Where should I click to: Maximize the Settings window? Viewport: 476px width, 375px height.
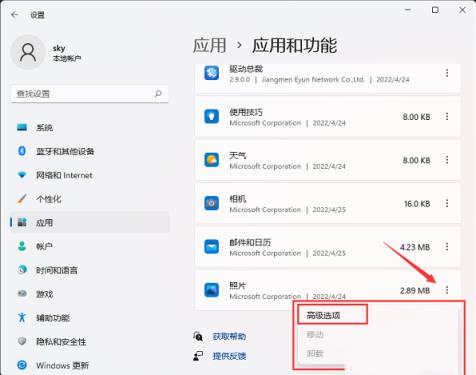pyautogui.click(x=435, y=10)
